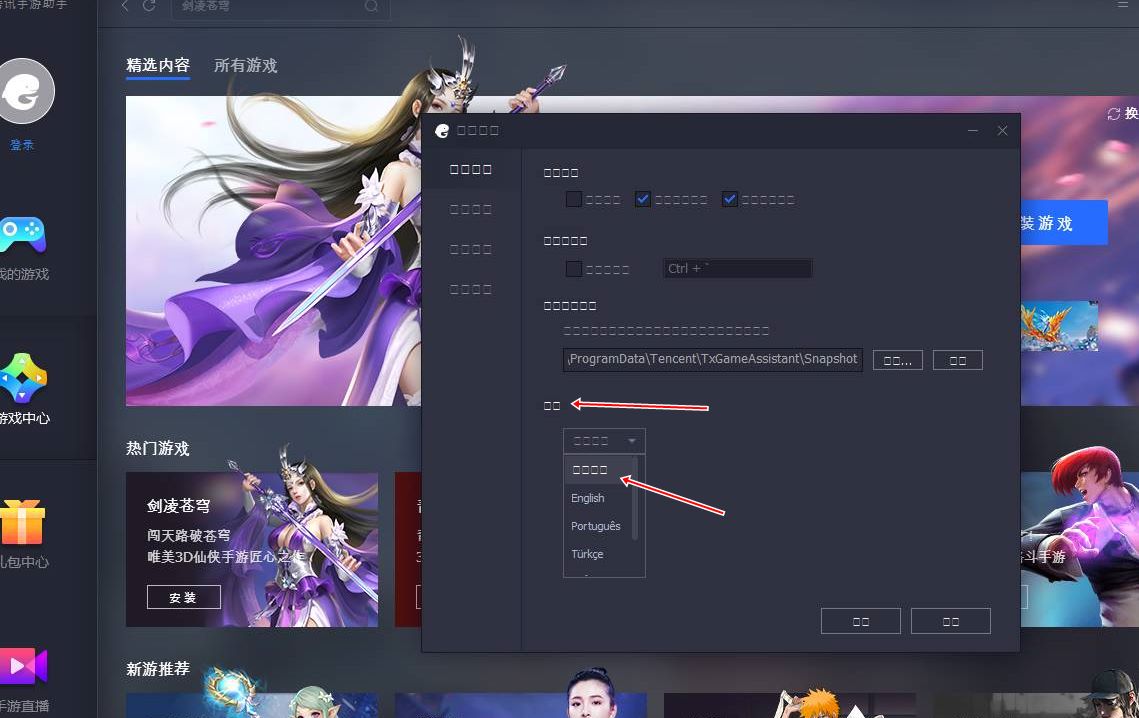Click the logo icon in settings dialog title
Image resolution: width=1139 pixels, height=718 pixels.
click(442, 131)
